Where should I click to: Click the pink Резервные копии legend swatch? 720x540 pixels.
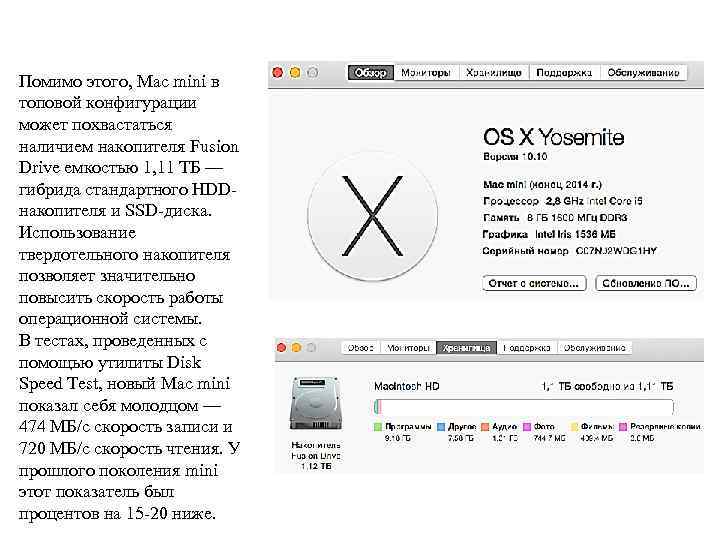pos(623,427)
